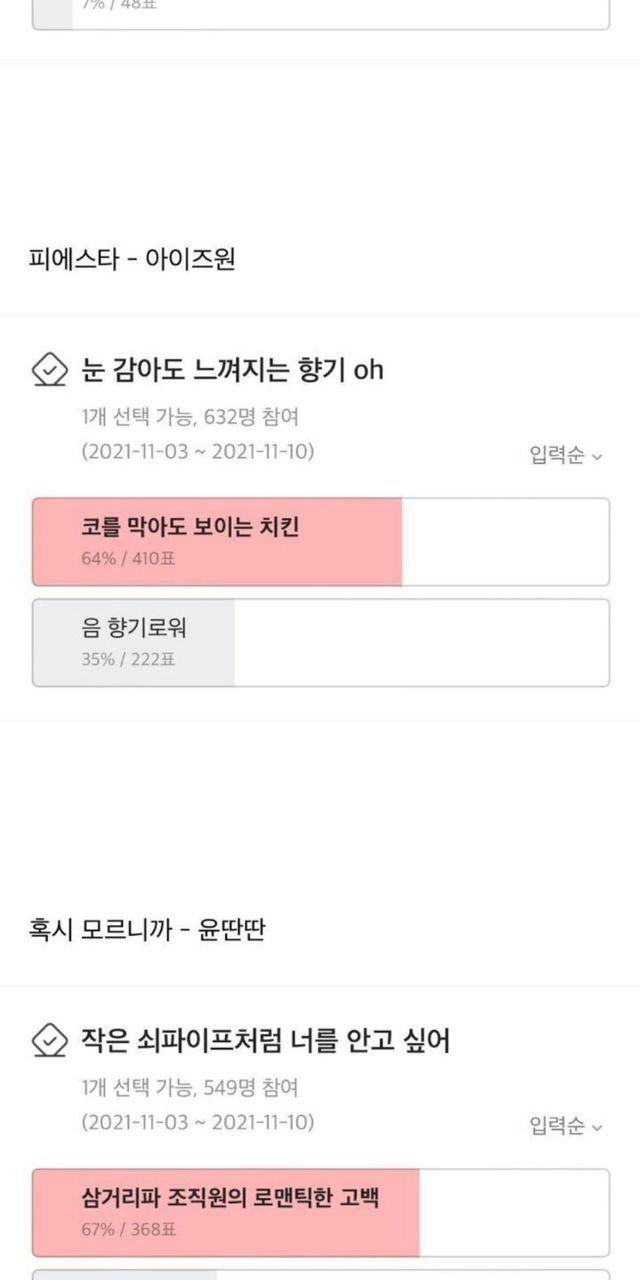The width and height of the screenshot is (640, 1280).
Task: Vote for "코를 막아도 보이는 치킨" option
Action: click(320, 541)
